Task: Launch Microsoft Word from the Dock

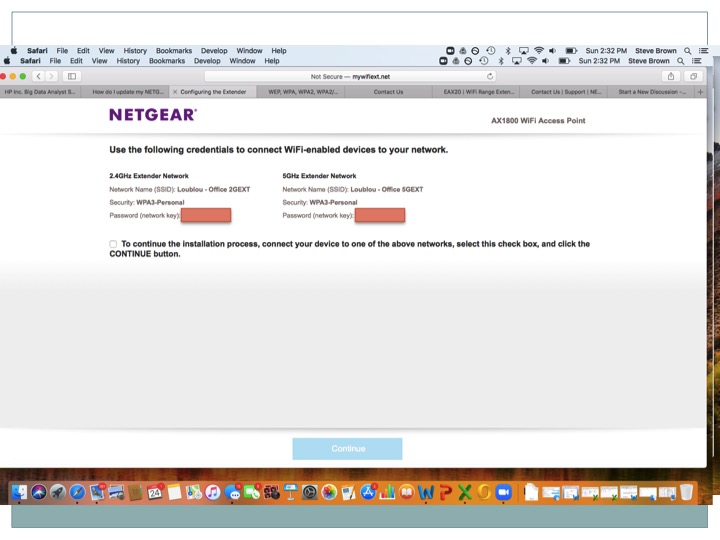Action: click(426, 493)
